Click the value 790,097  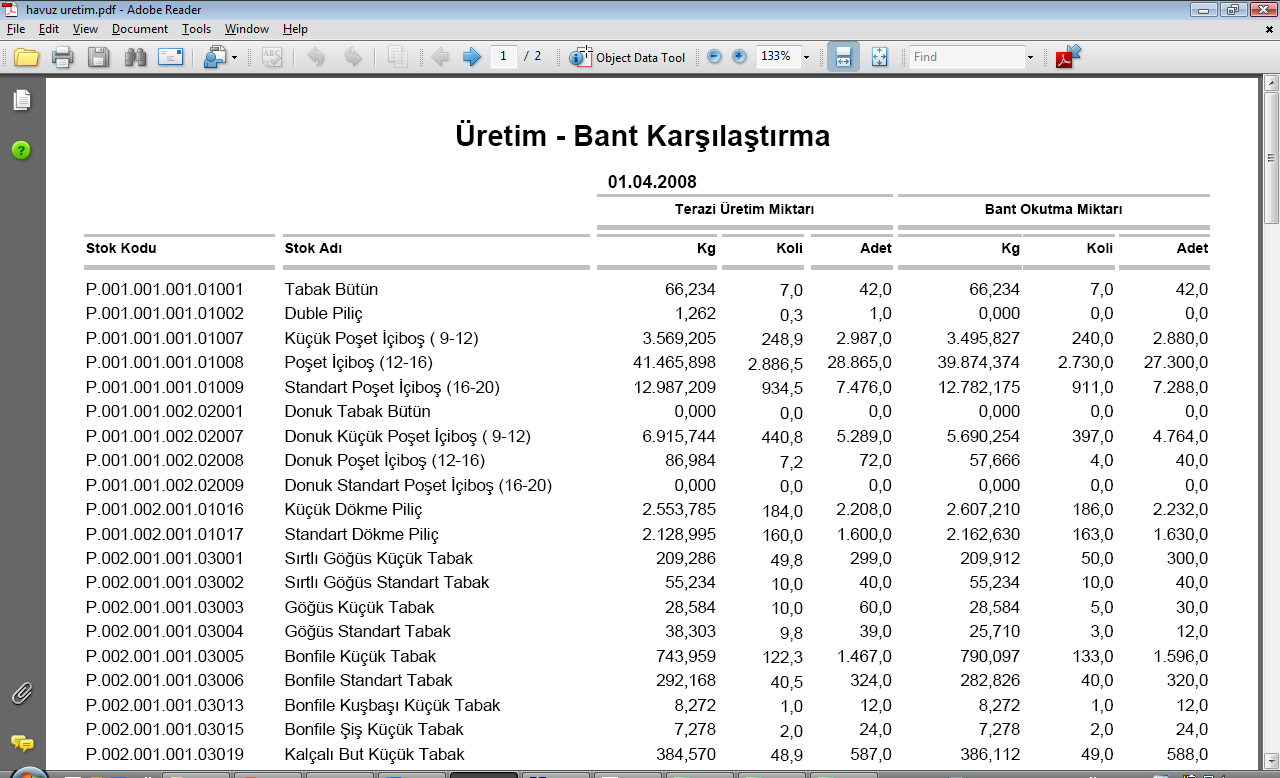click(x=990, y=656)
